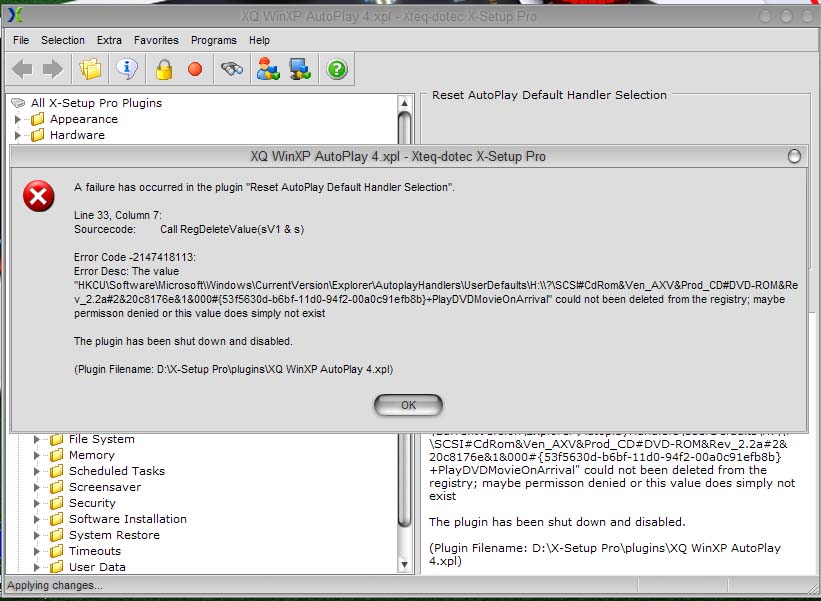Click the Back arrow toolbar icon

(x=23, y=69)
